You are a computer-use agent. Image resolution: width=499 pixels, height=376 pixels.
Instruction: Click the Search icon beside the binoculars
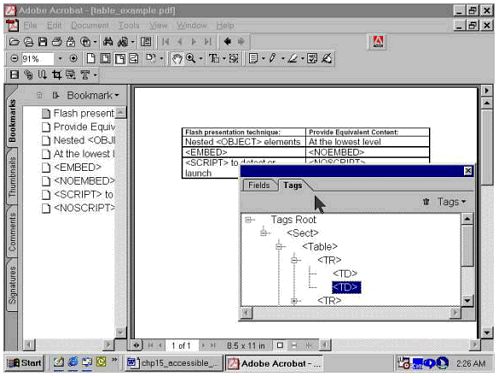click(123, 42)
